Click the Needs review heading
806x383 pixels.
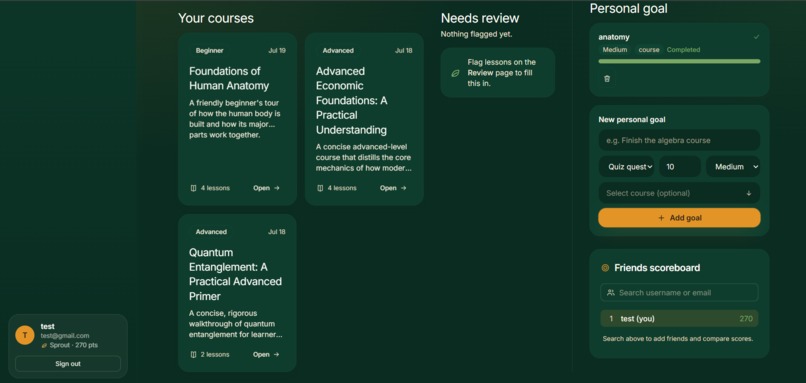pos(480,19)
